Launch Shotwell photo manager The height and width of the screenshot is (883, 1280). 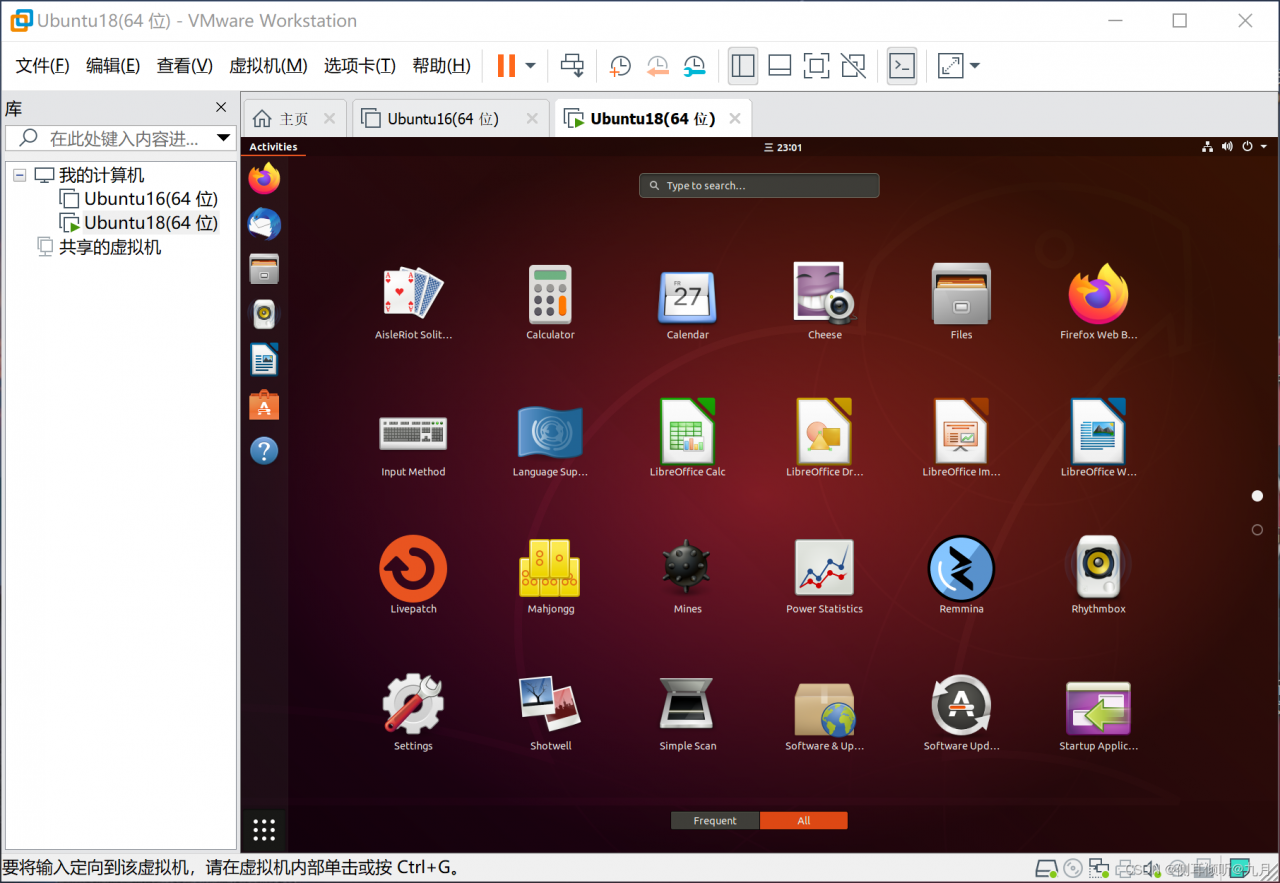click(x=550, y=704)
